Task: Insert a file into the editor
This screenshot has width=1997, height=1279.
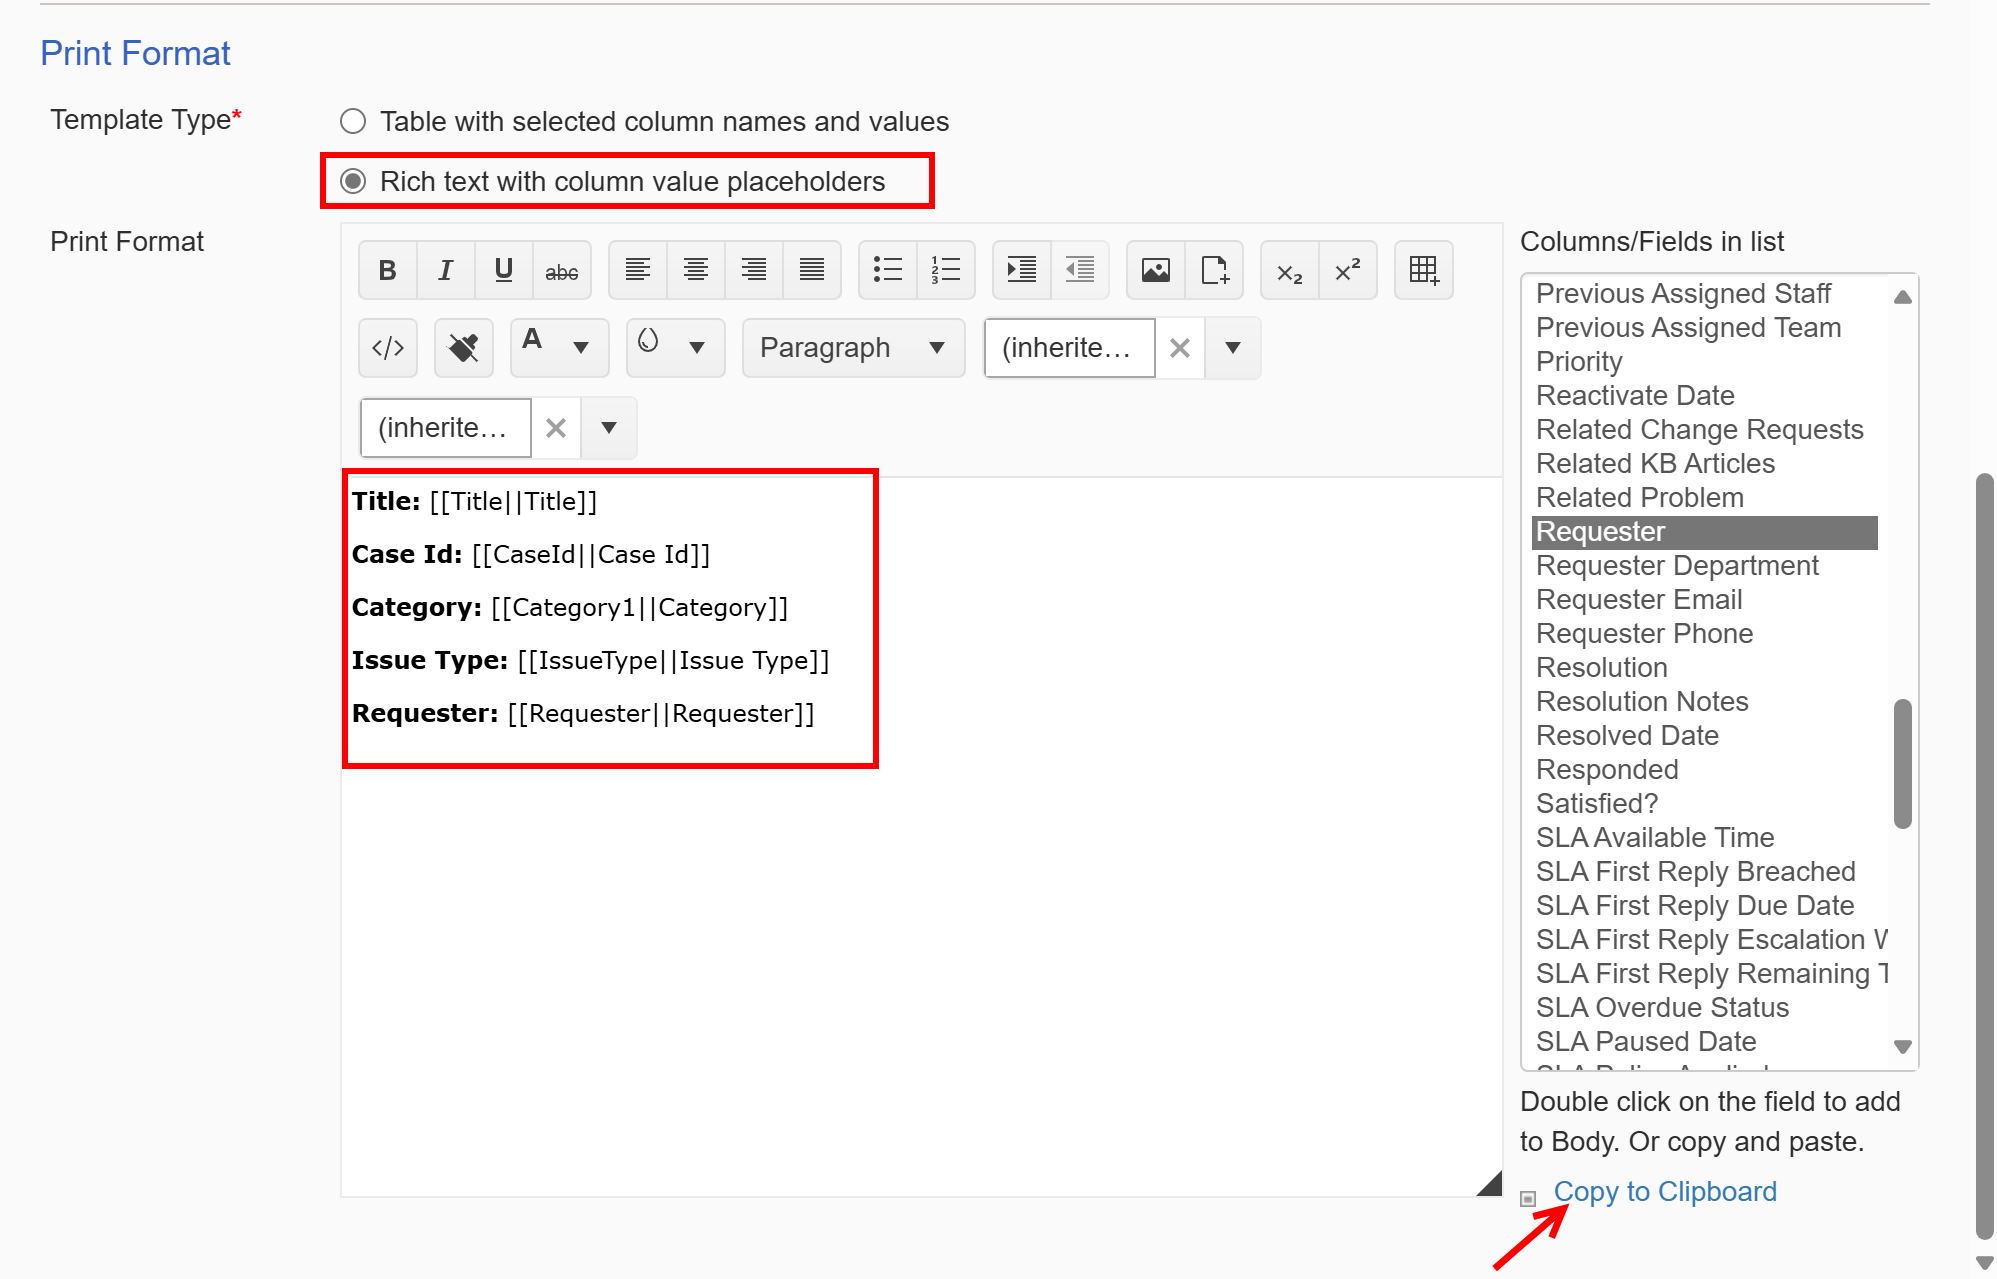Action: pos(1214,270)
